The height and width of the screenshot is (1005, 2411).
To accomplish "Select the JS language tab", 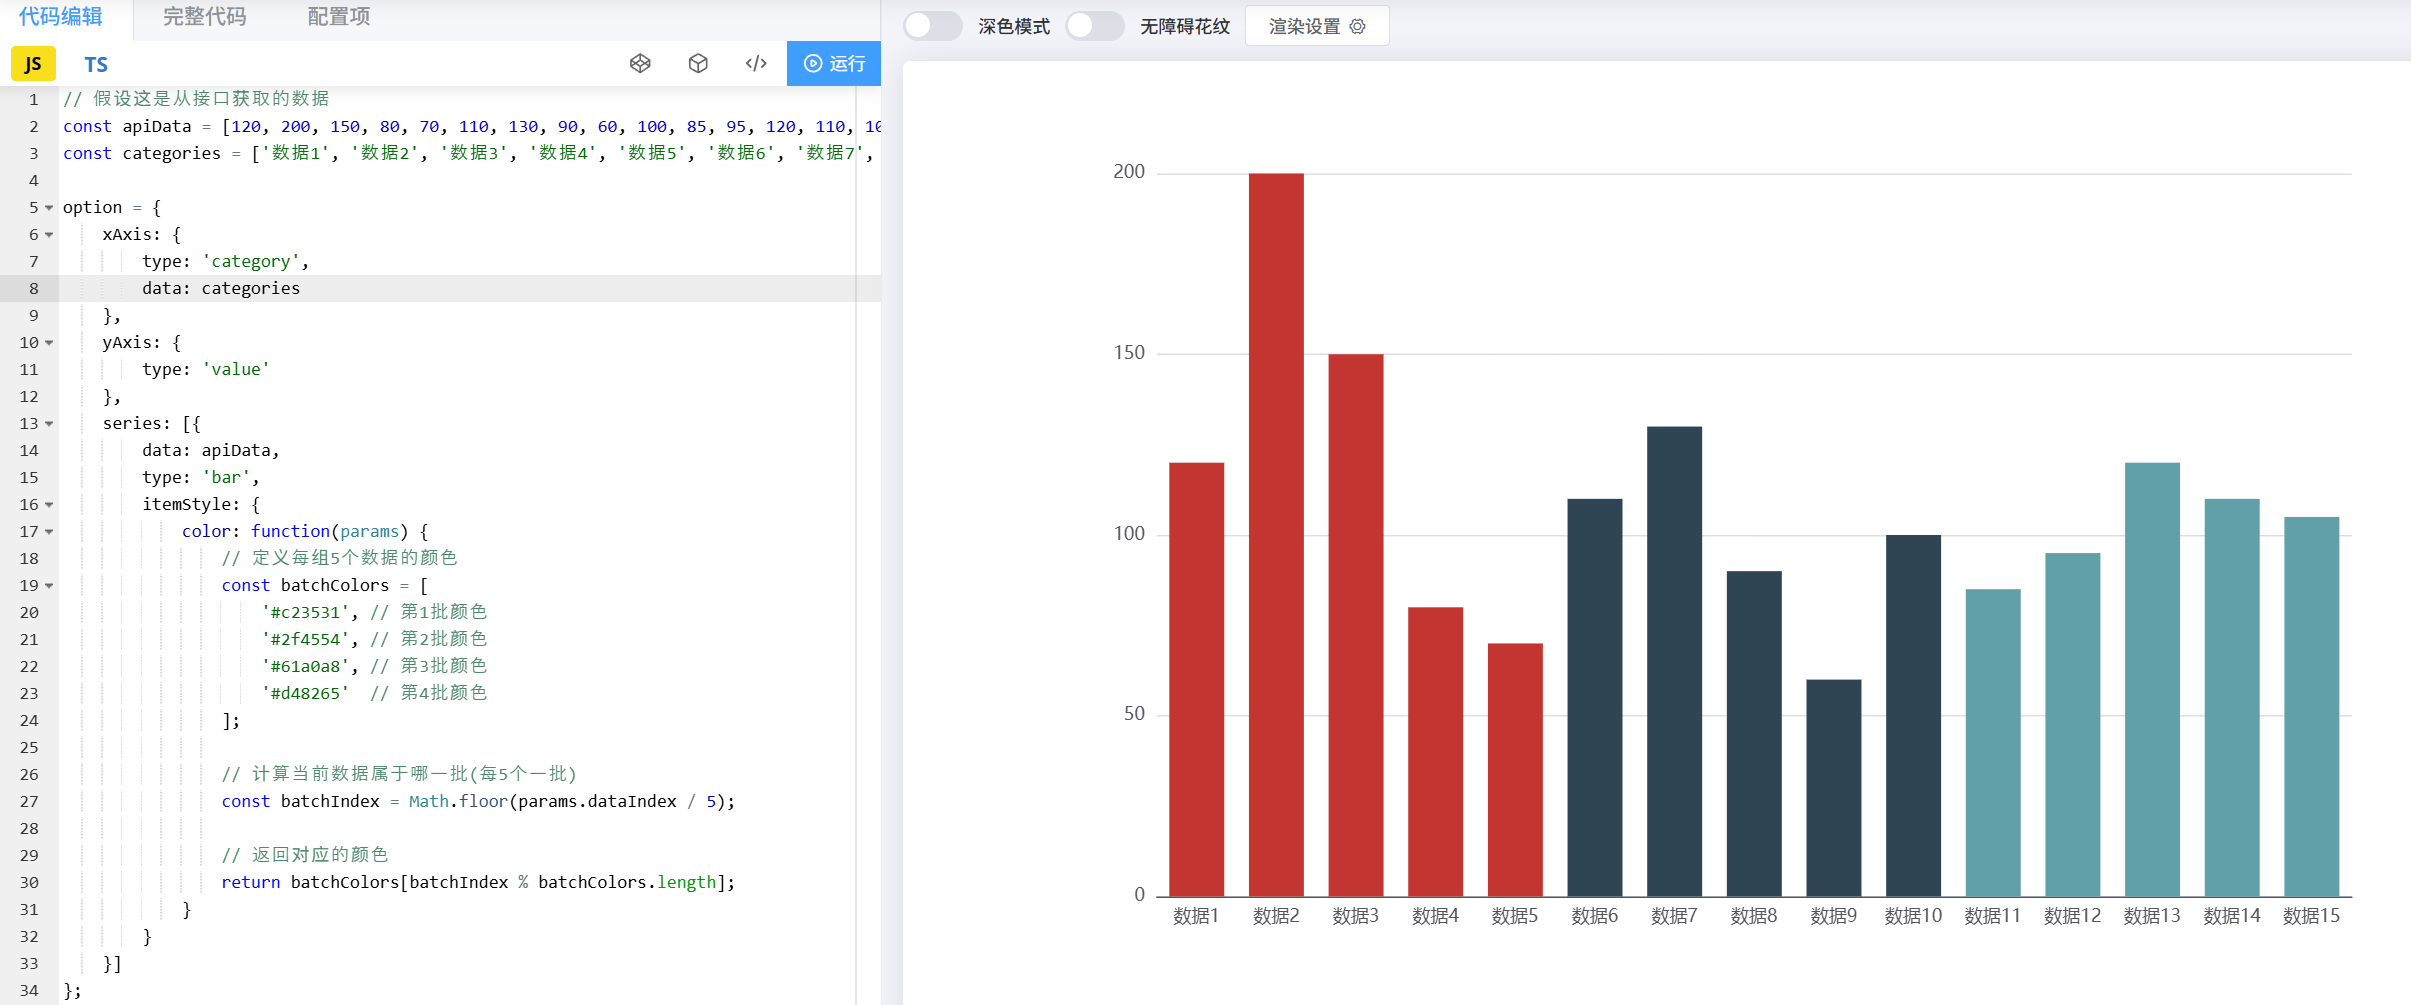I will click(33, 64).
